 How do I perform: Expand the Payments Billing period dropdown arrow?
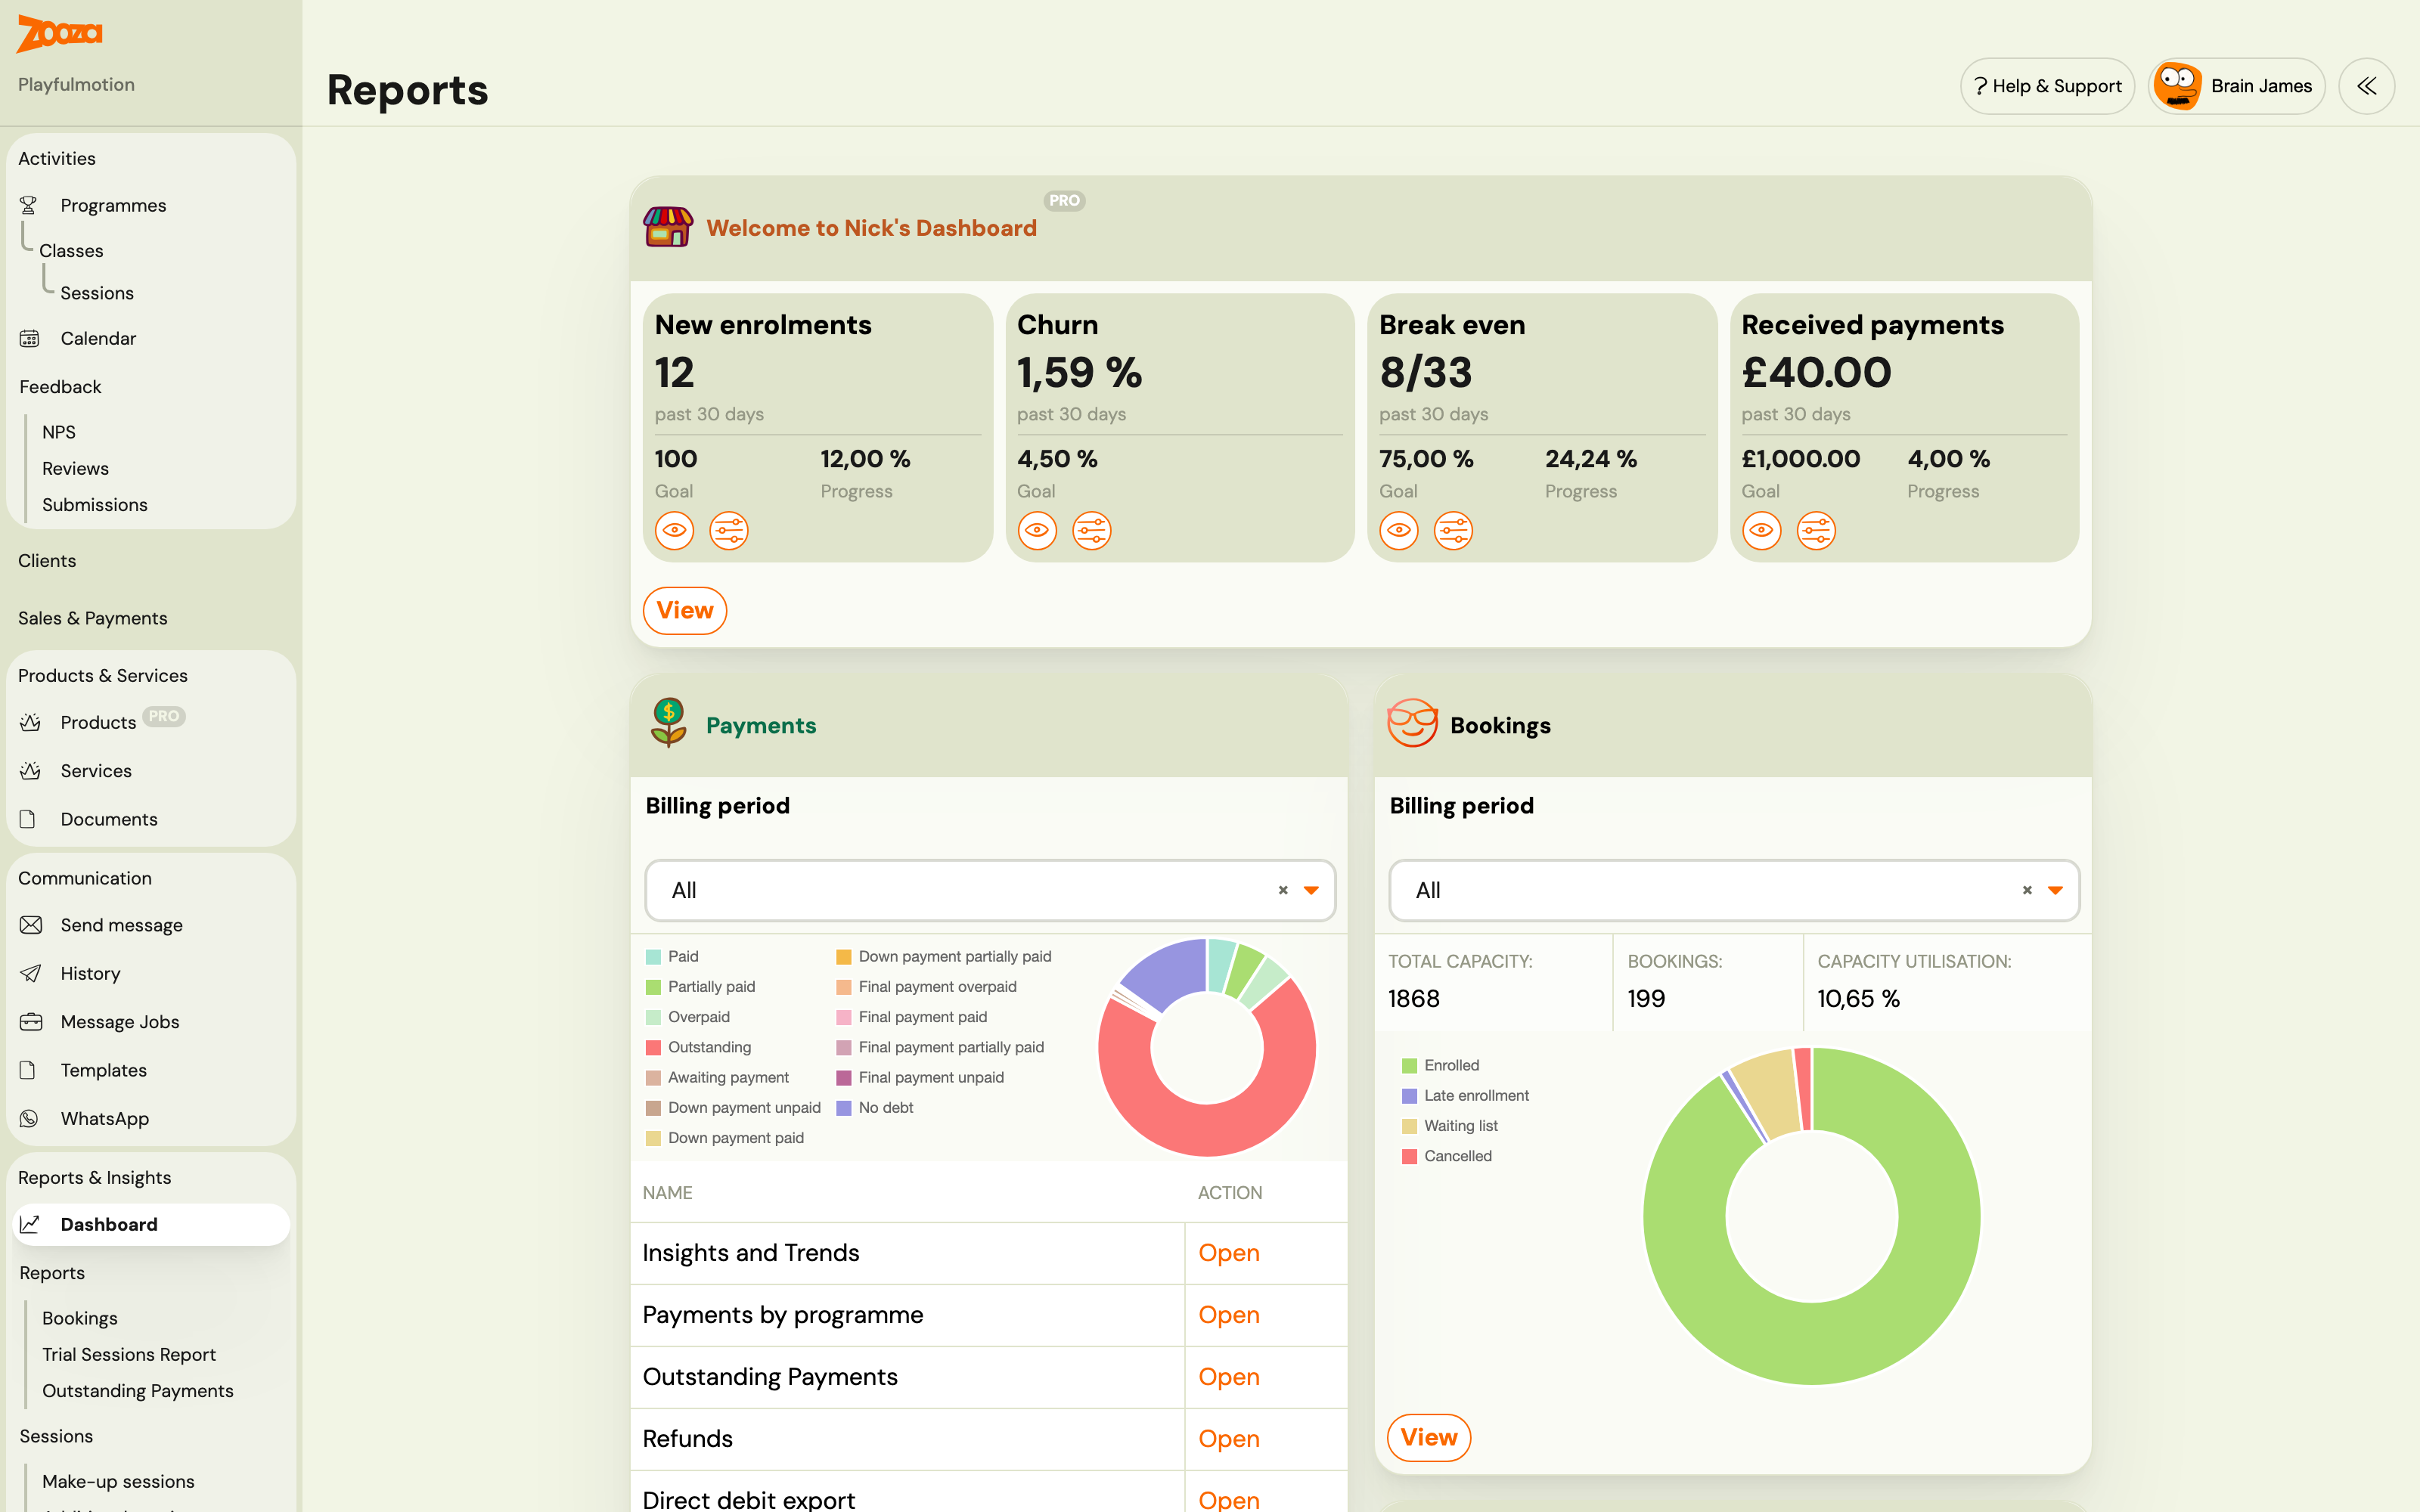(x=1311, y=890)
